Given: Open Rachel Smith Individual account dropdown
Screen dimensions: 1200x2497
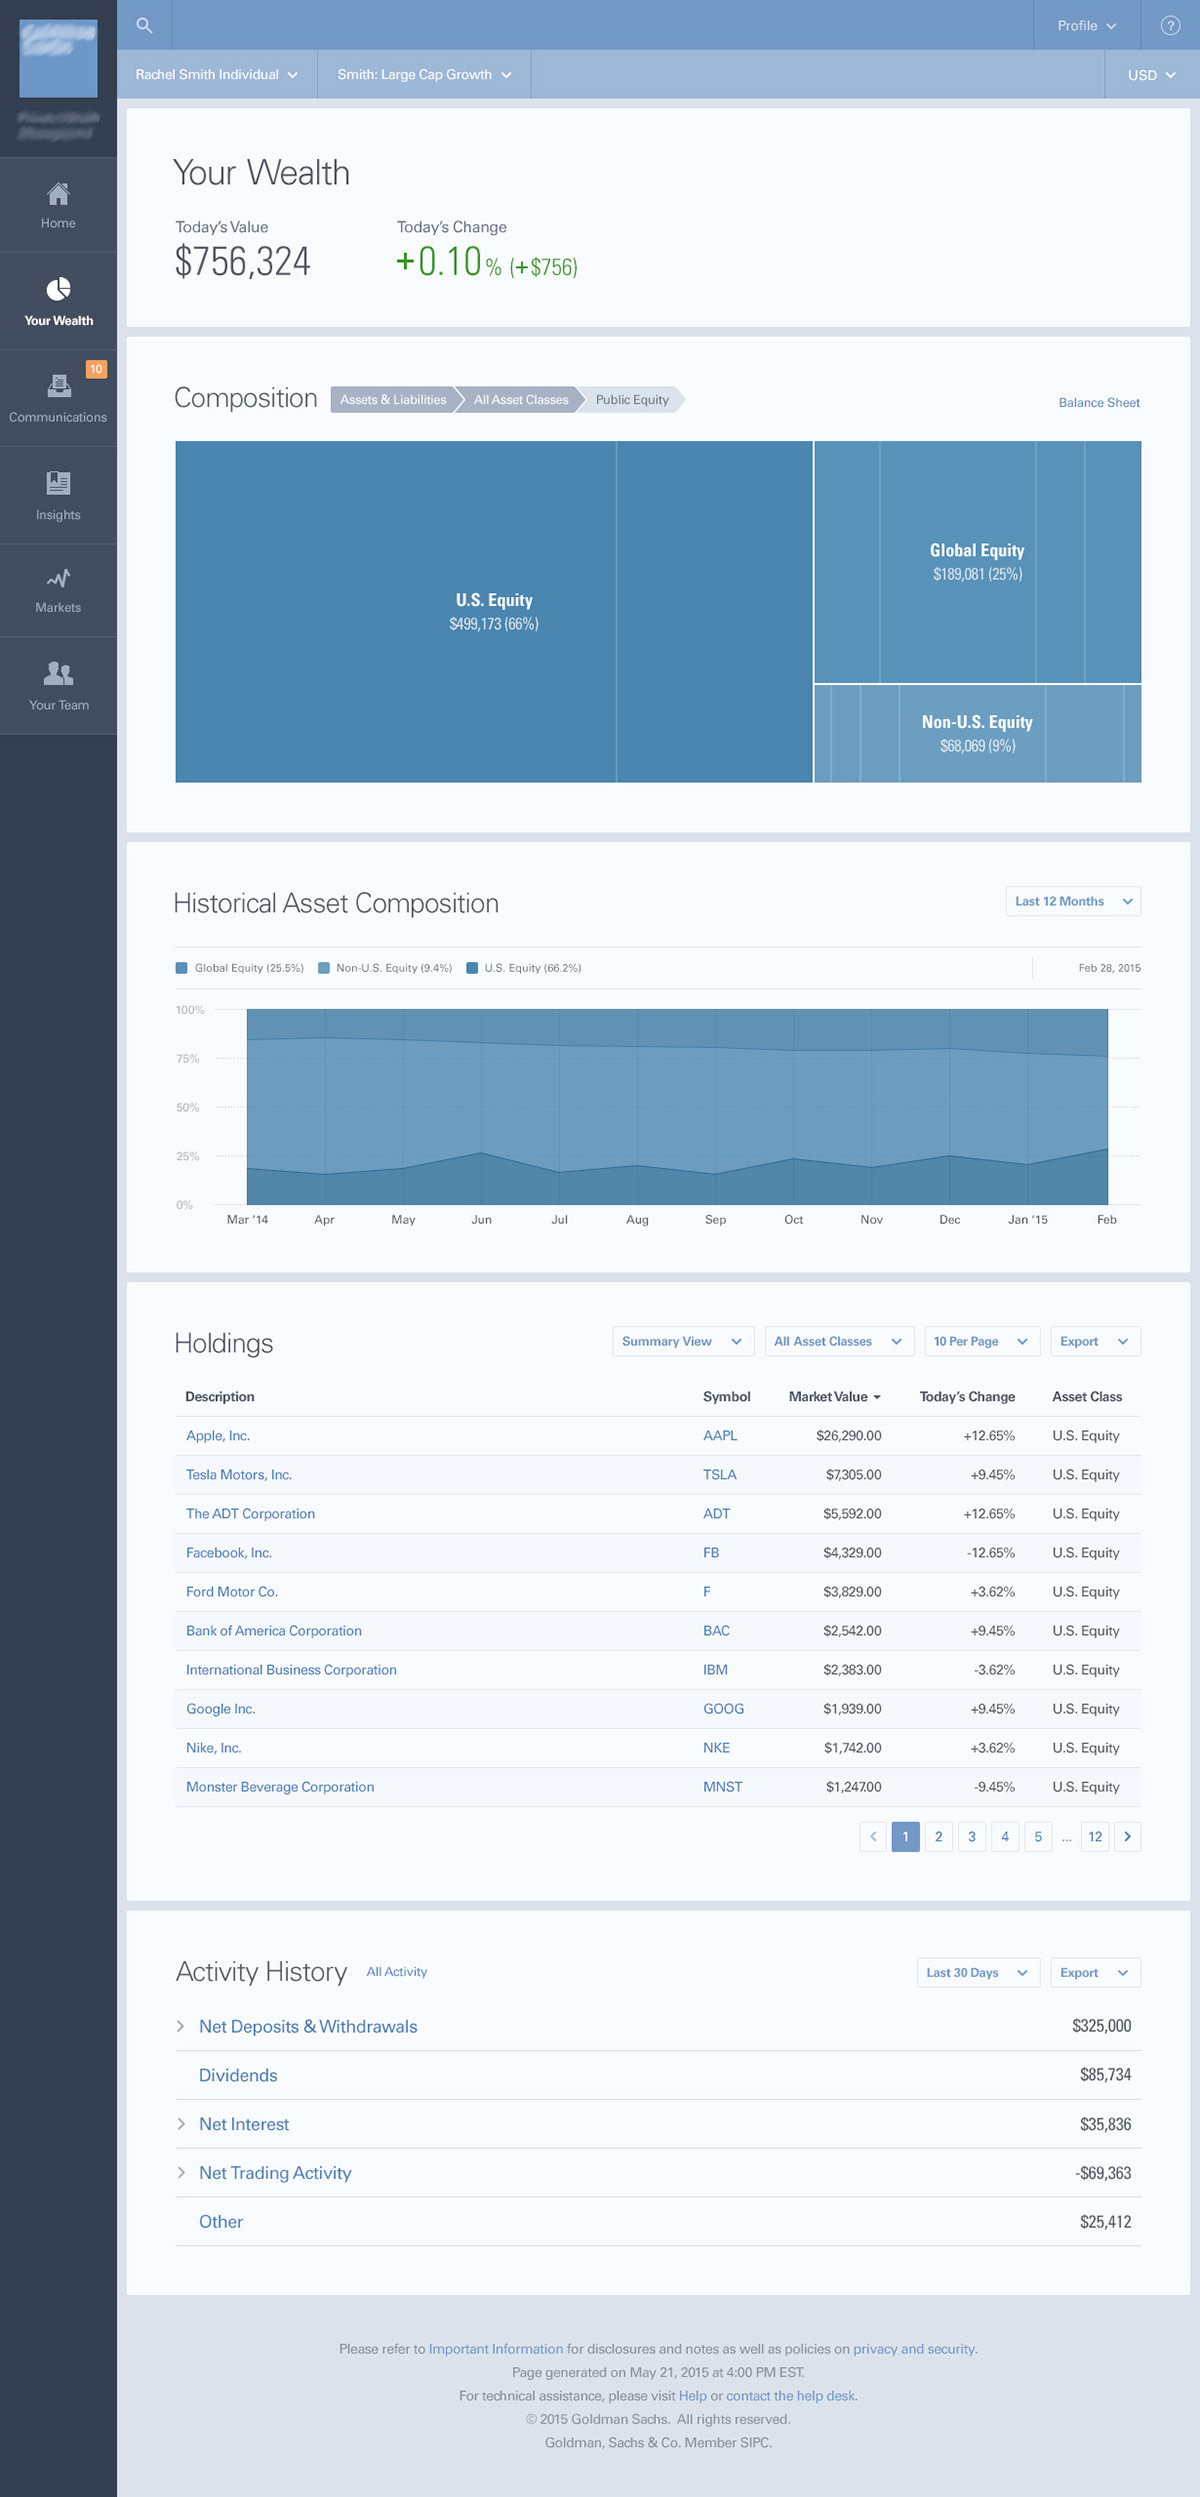Looking at the screenshot, I should [217, 75].
